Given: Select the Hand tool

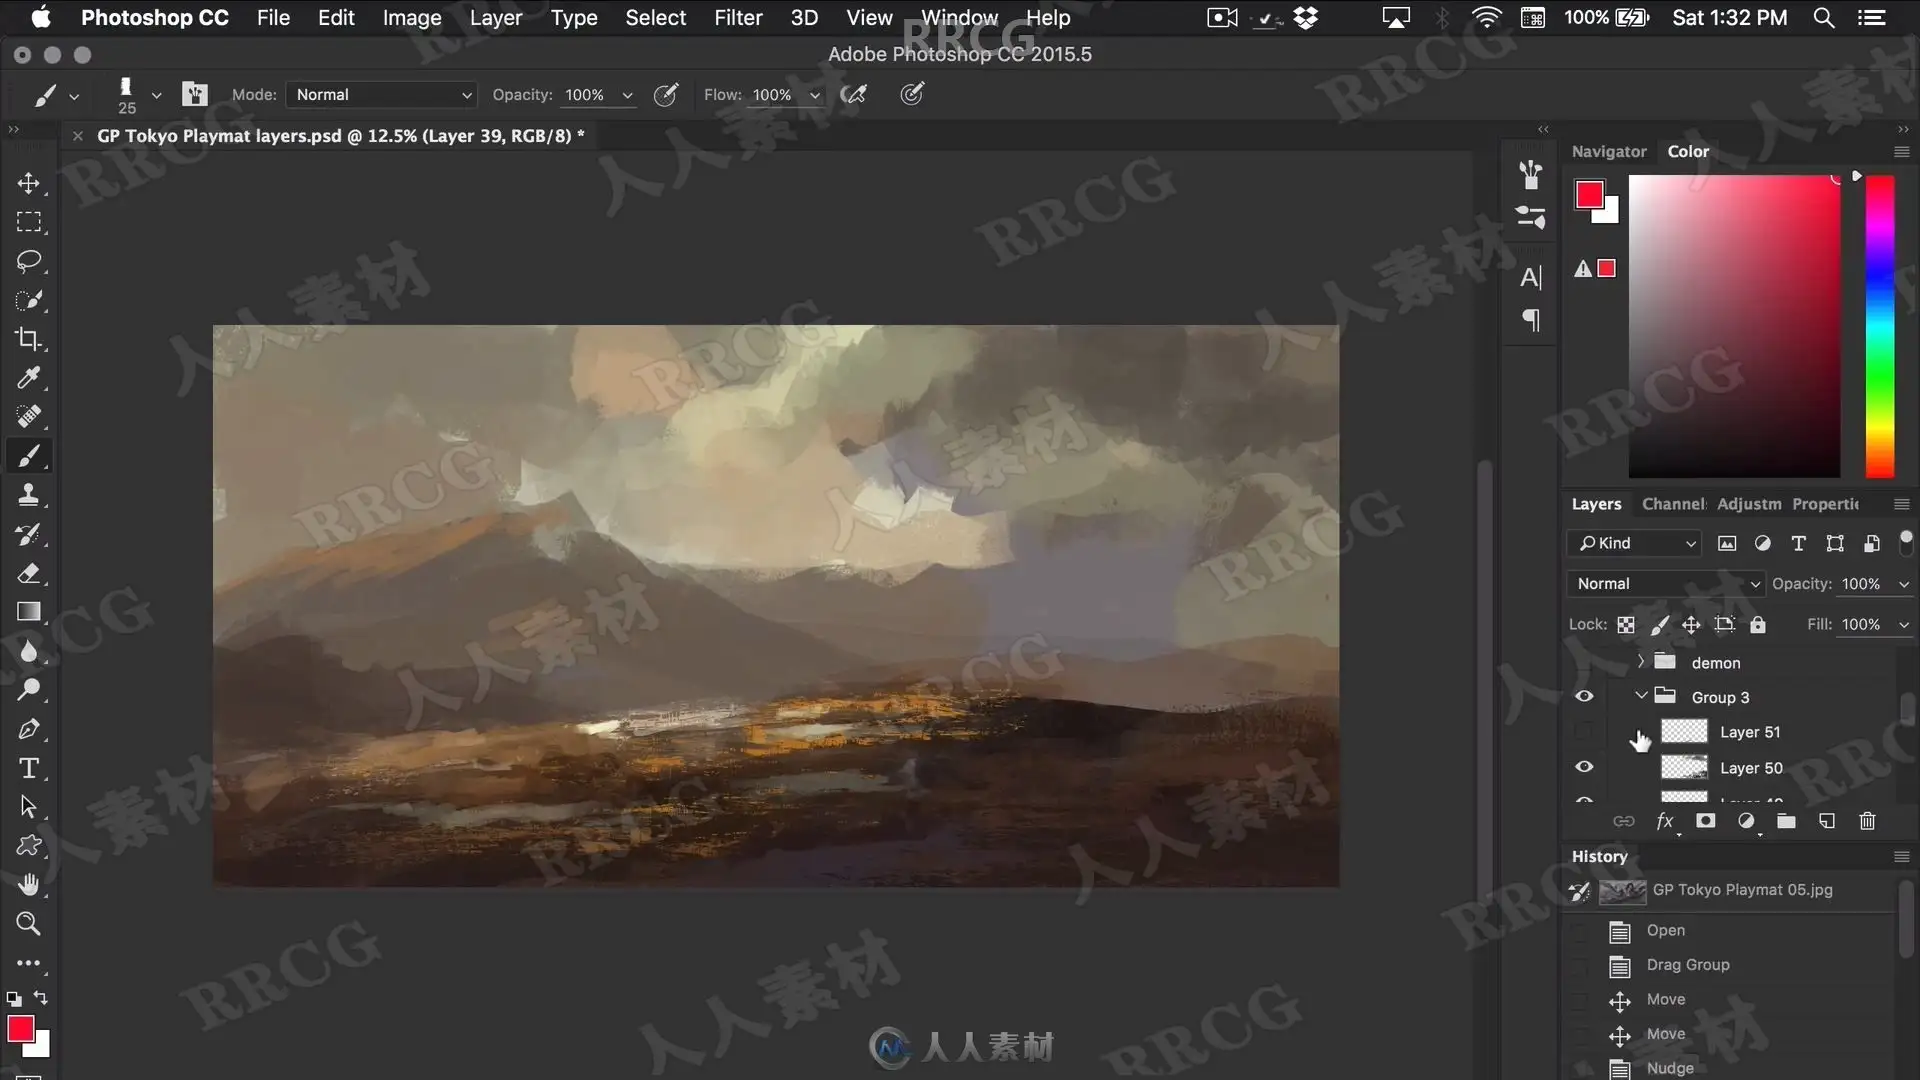Looking at the screenshot, I should pyautogui.click(x=28, y=885).
